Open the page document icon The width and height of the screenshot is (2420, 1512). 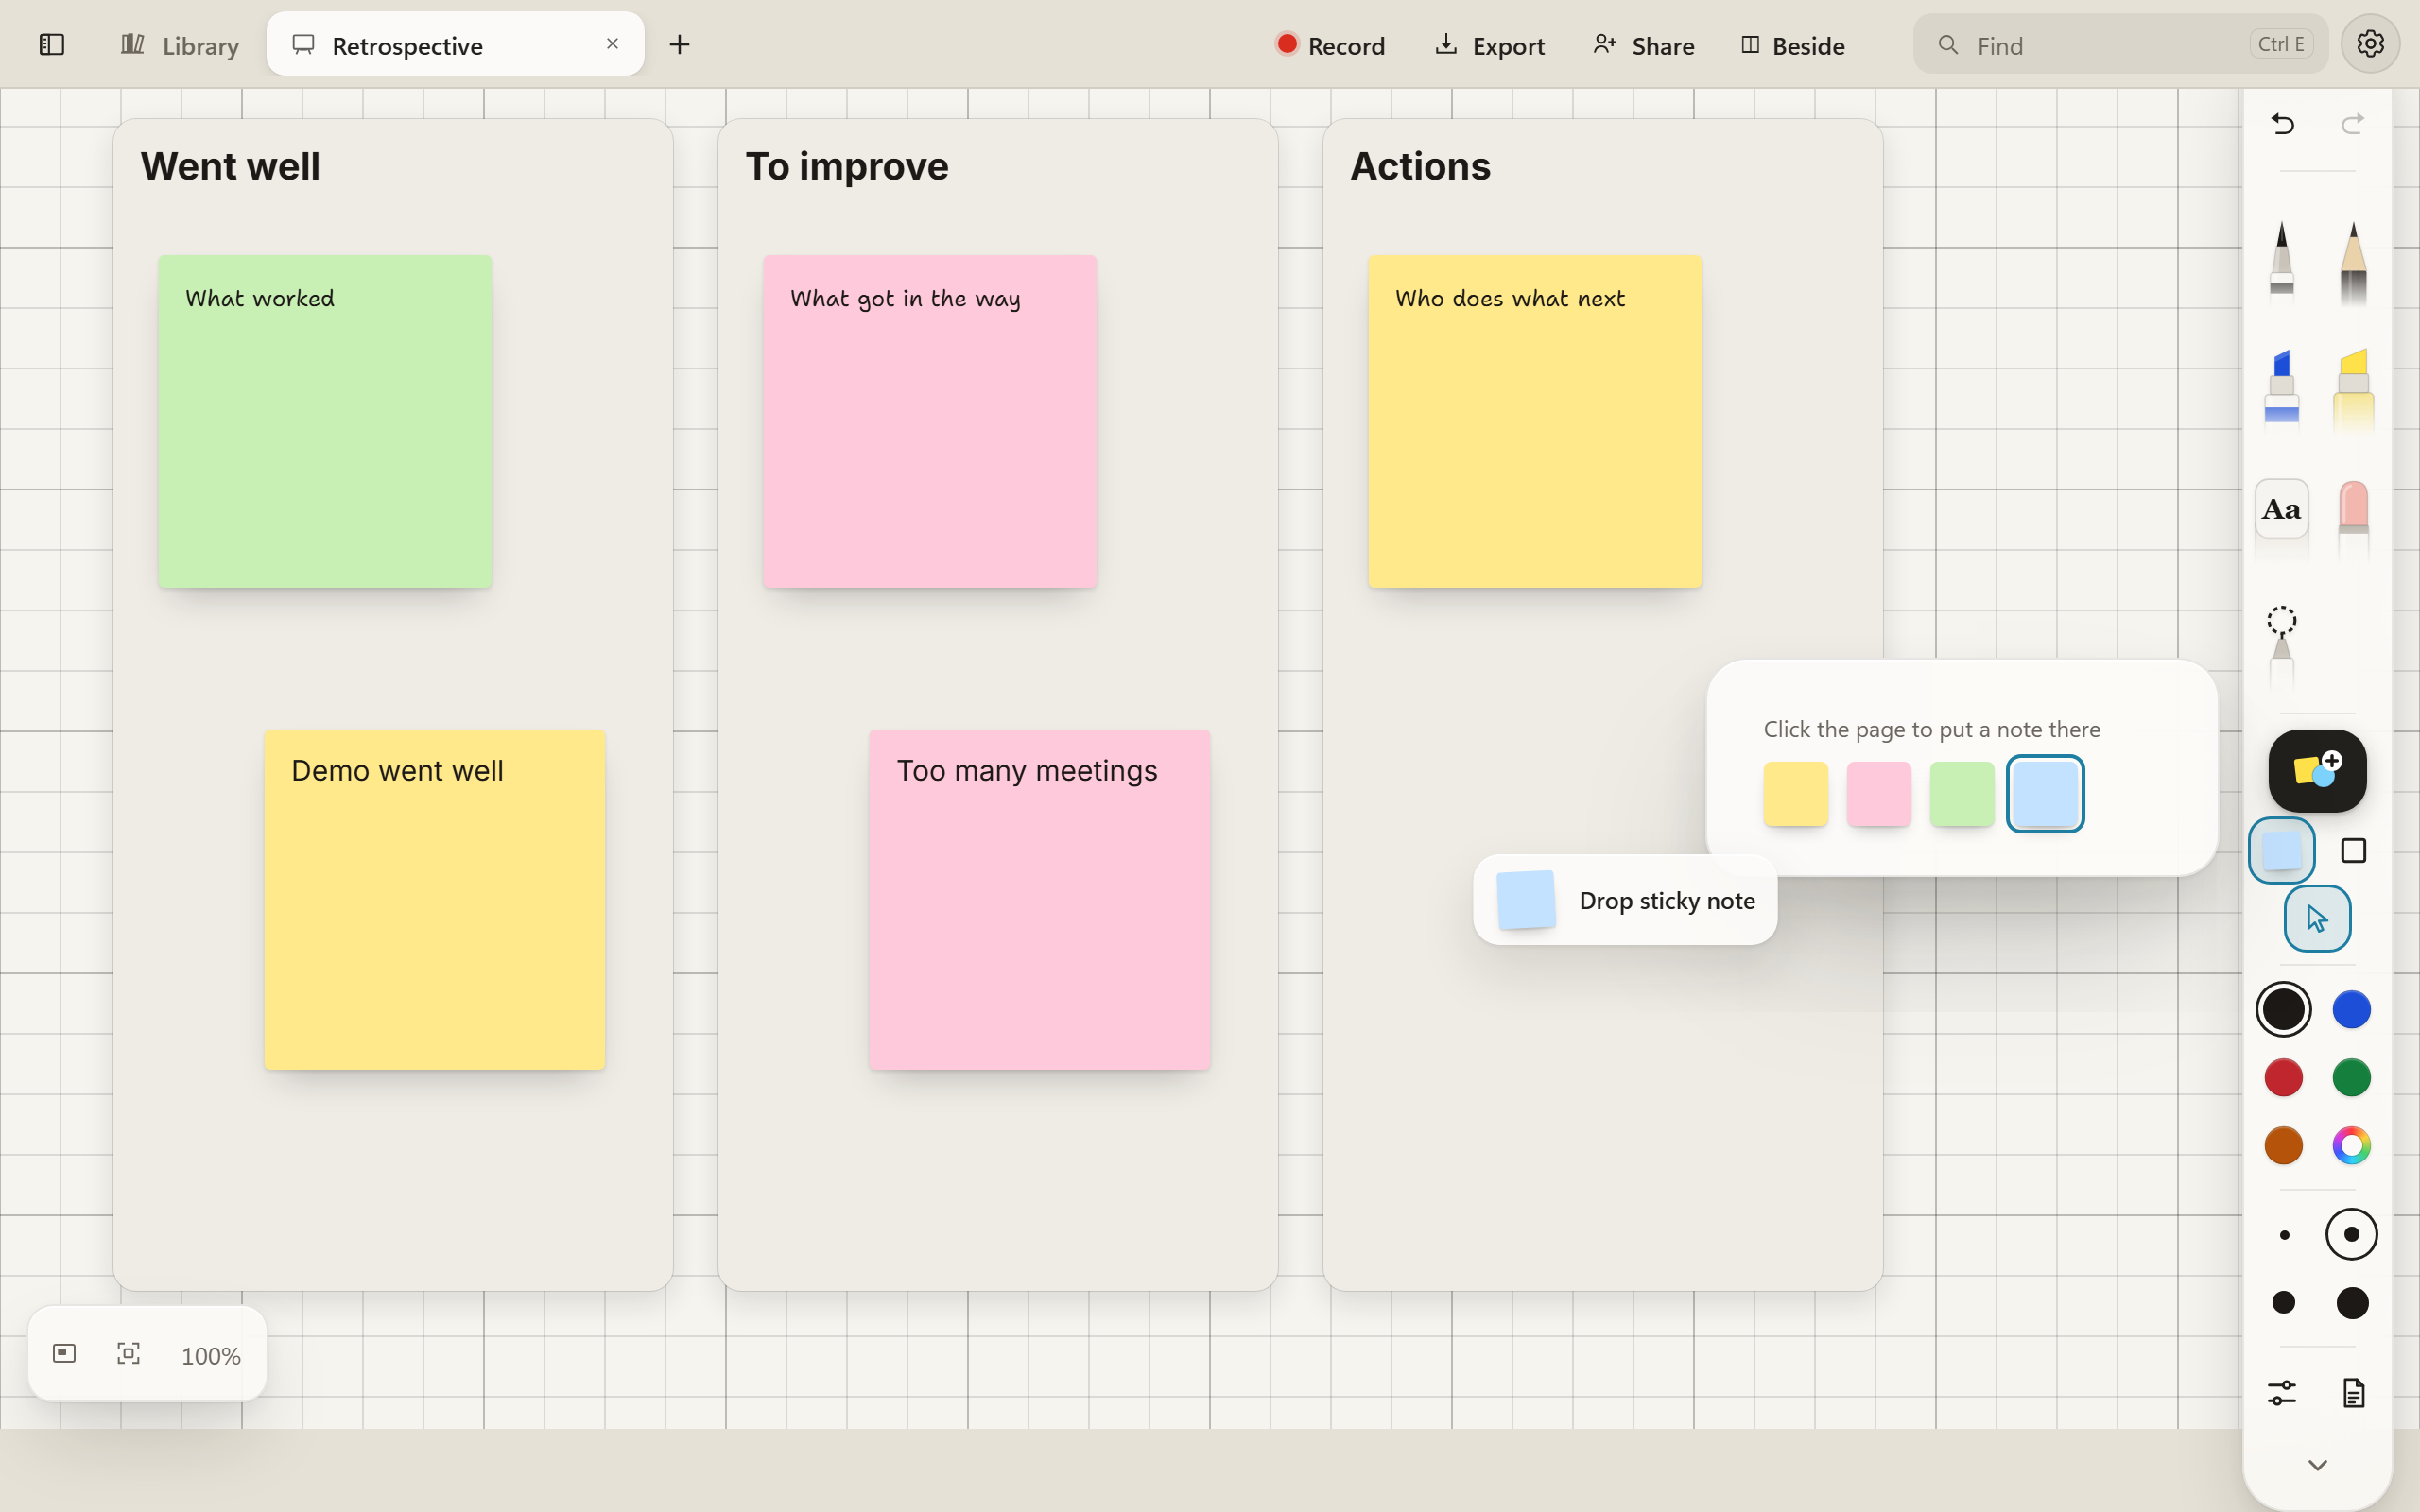tap(2353, 1393)
